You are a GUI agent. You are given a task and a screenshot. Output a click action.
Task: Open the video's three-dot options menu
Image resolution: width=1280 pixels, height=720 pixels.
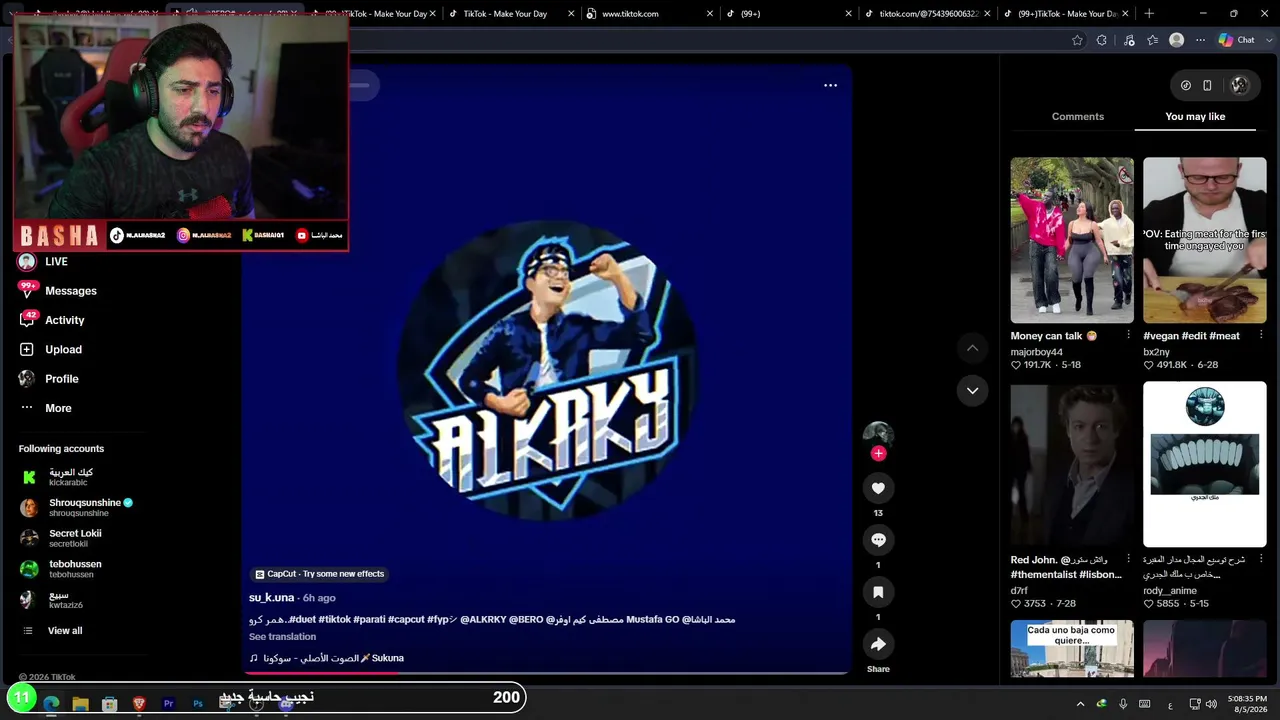pyautogui.click(x=830, y=85)
